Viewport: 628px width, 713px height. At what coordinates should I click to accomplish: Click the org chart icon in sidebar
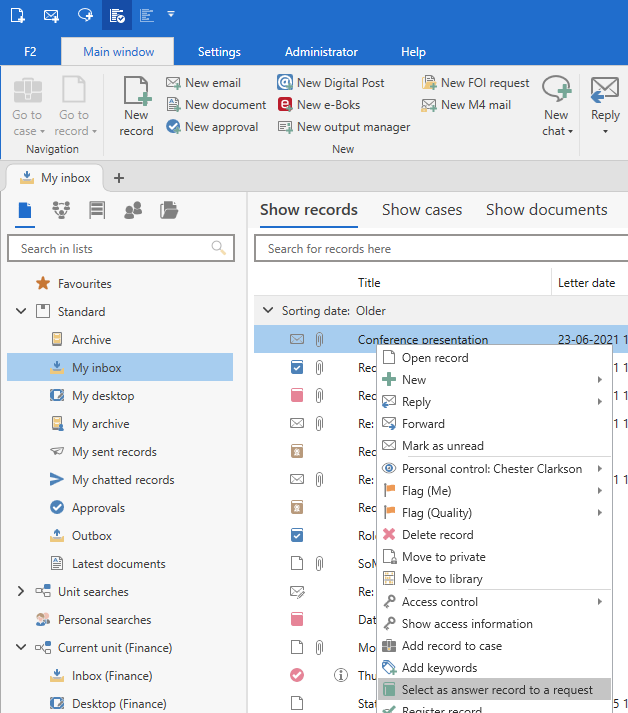(x=61, y=210)
